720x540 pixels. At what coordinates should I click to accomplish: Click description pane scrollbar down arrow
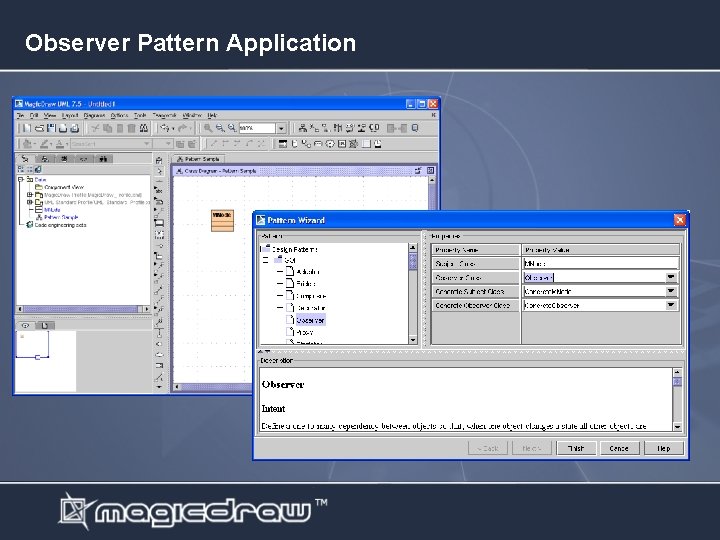[677, 427]
